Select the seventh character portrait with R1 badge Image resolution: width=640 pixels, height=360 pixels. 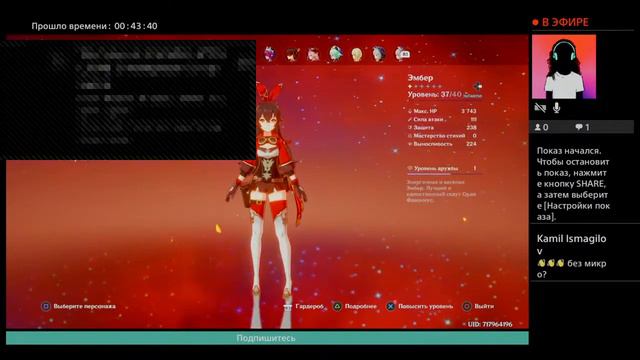[x=402, y=54]
